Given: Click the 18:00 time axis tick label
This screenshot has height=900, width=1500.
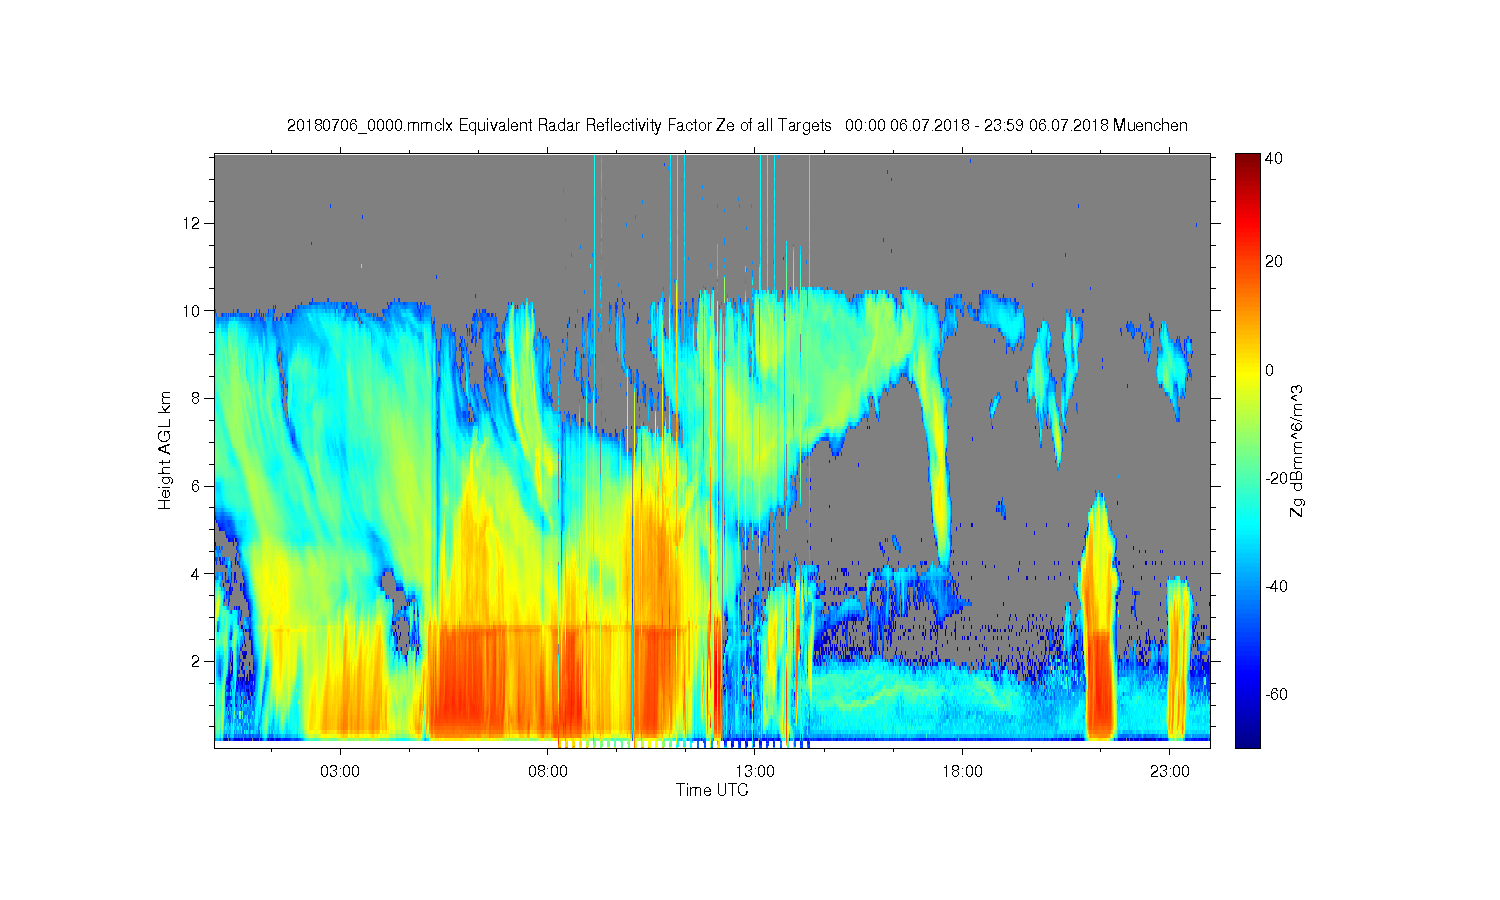Looking at the screenshot, I should pyautogui.click(x=962, y=772).
